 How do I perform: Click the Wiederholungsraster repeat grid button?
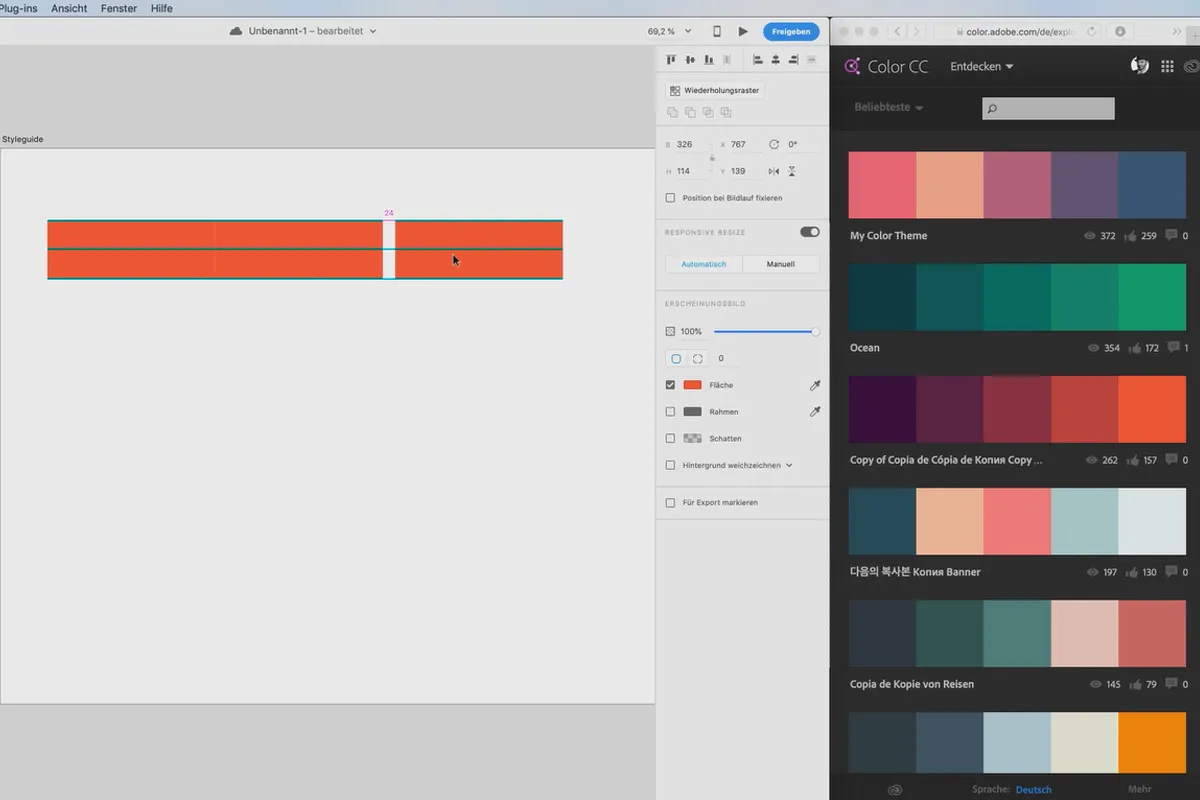(715, 90)
